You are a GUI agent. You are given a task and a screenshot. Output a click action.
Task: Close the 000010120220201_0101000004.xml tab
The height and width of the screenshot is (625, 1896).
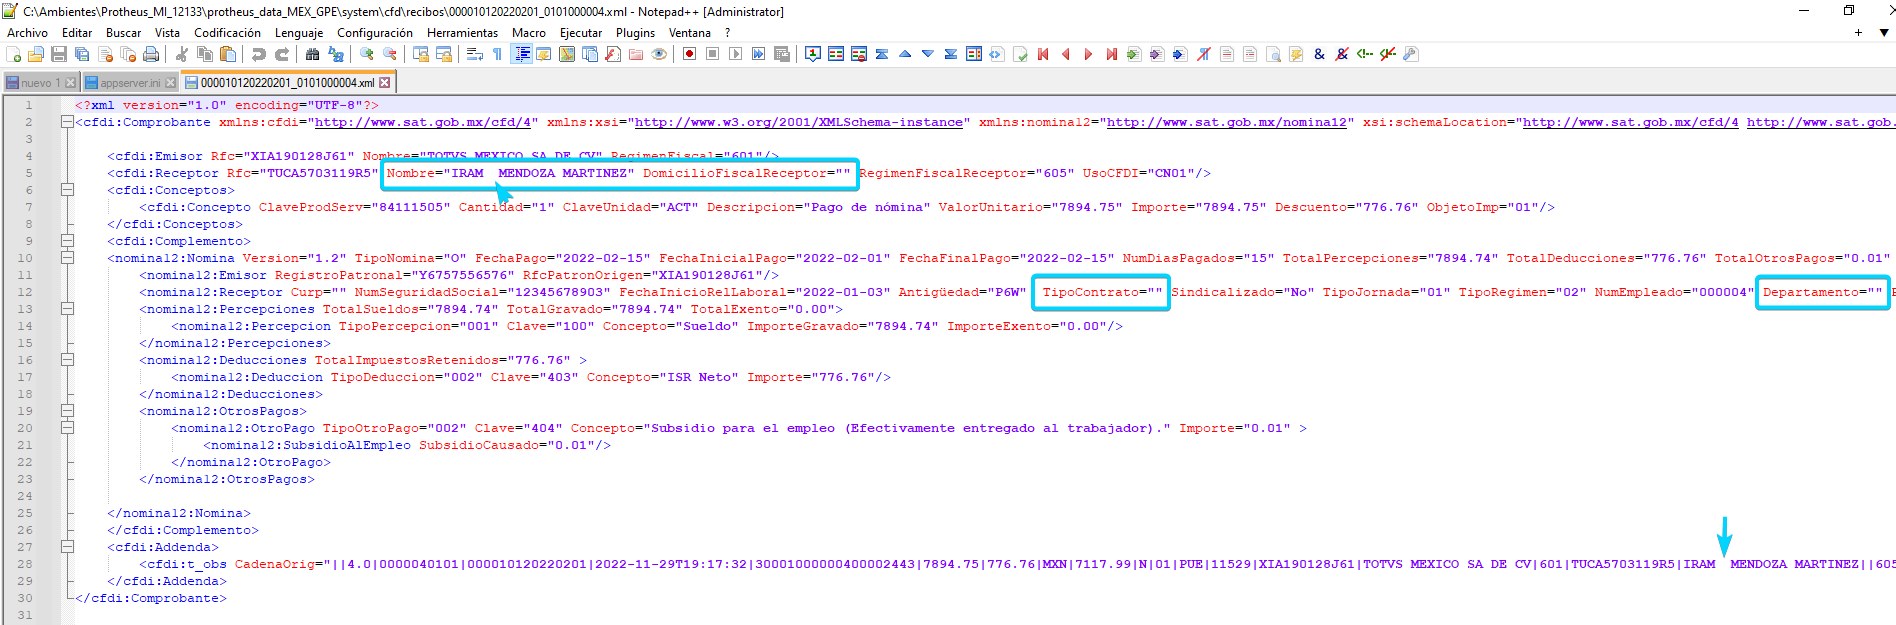[385, 83]
